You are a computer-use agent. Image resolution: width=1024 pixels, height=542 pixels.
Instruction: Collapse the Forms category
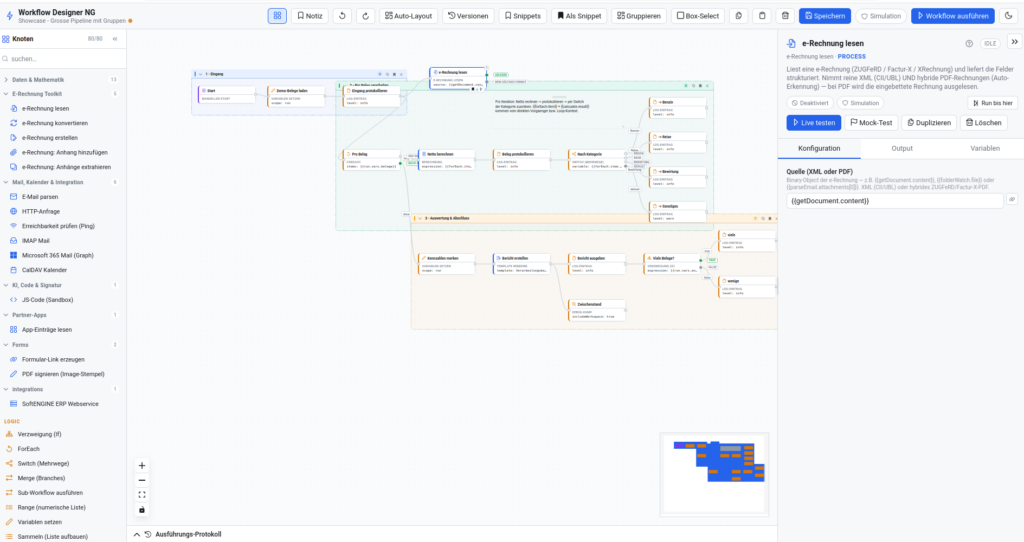click(x=61, y=345)
